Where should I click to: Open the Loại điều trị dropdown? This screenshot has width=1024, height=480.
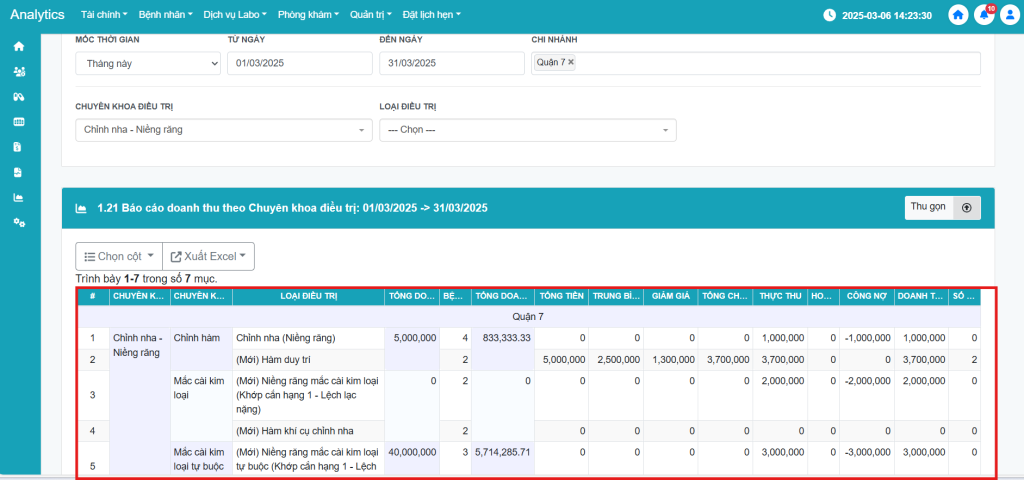pos(527,130)
